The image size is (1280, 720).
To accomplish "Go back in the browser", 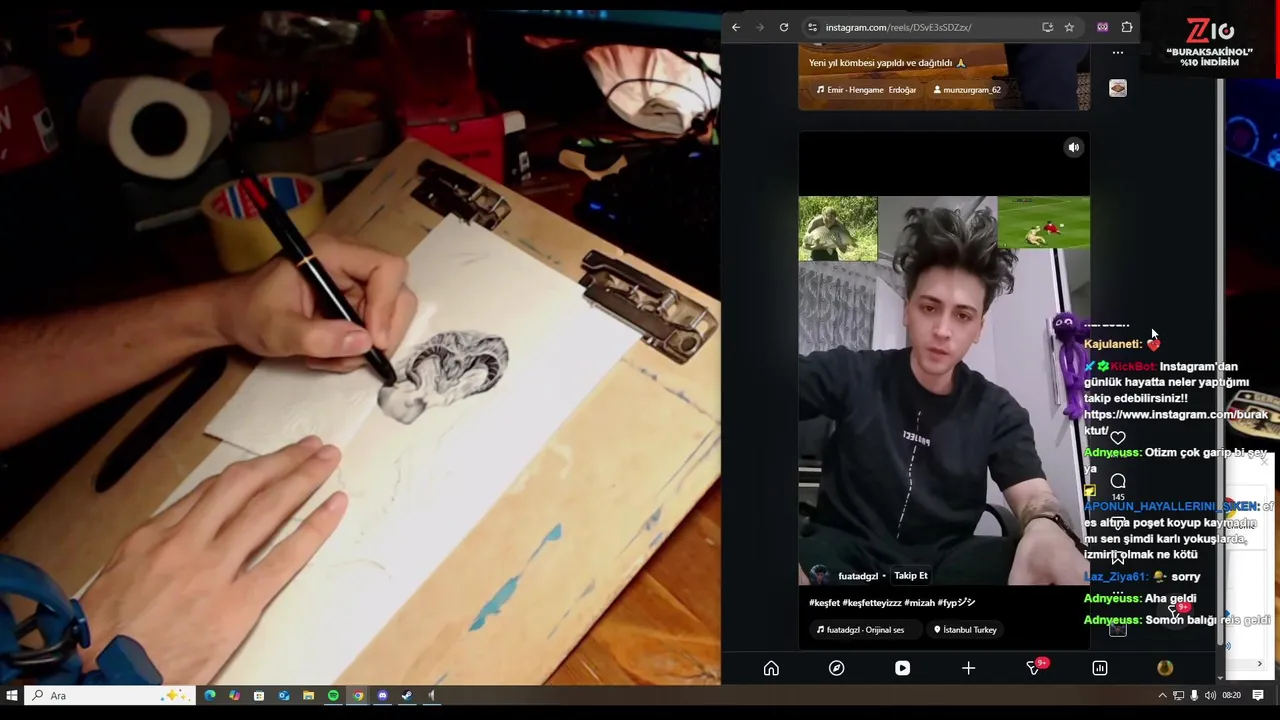I will click(736, 27).
